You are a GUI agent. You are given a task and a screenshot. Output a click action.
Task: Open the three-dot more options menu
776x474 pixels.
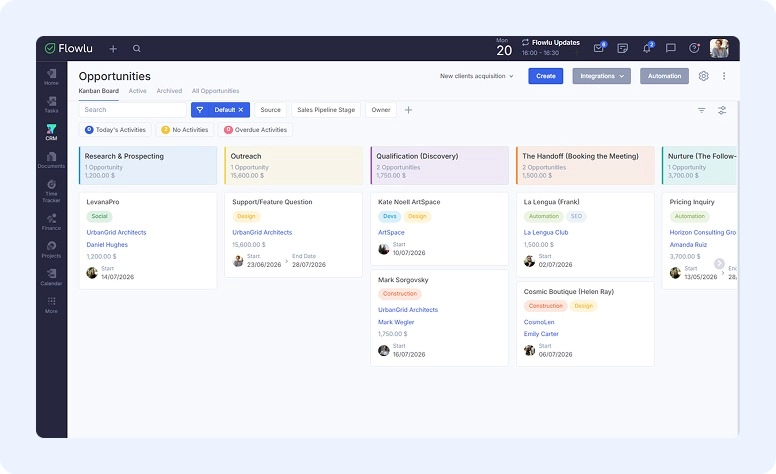pyautogui.click(x=724, y=76)
